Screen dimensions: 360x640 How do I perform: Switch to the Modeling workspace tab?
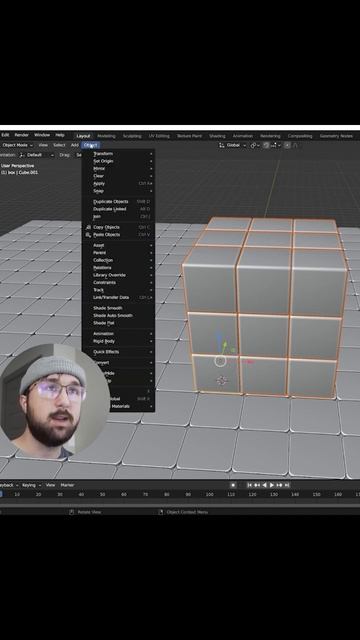coord(106,136)
